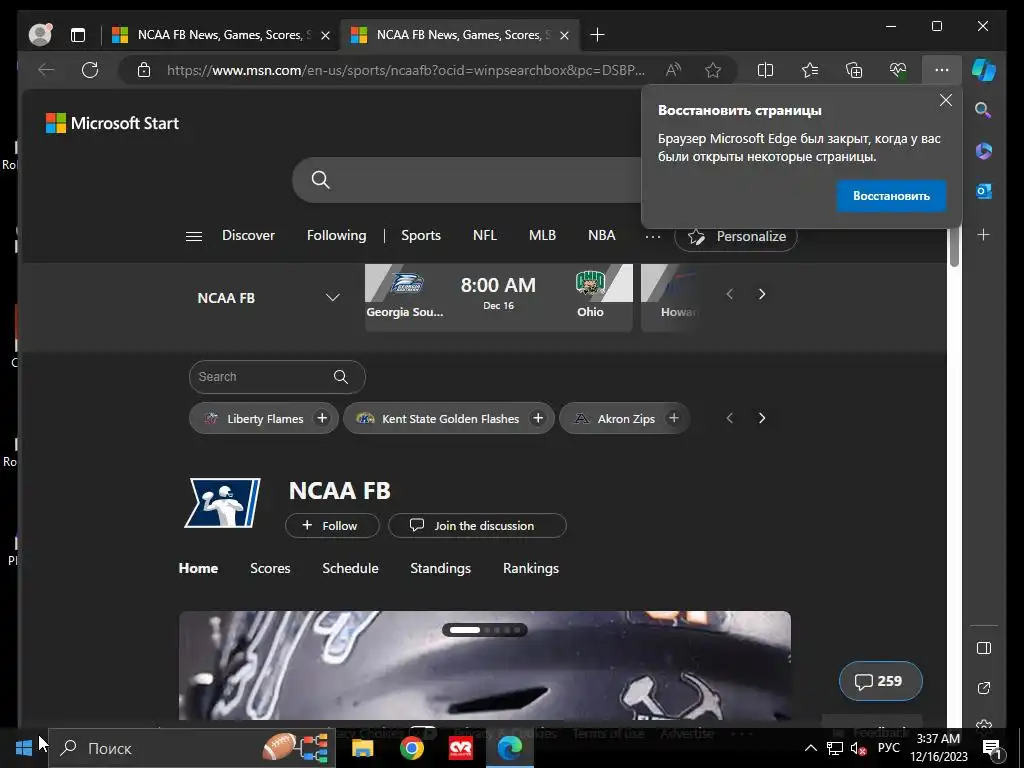Open the Edge profile avatar
1024x768 pixels.
pyautogui.click(x=40, y=35)
